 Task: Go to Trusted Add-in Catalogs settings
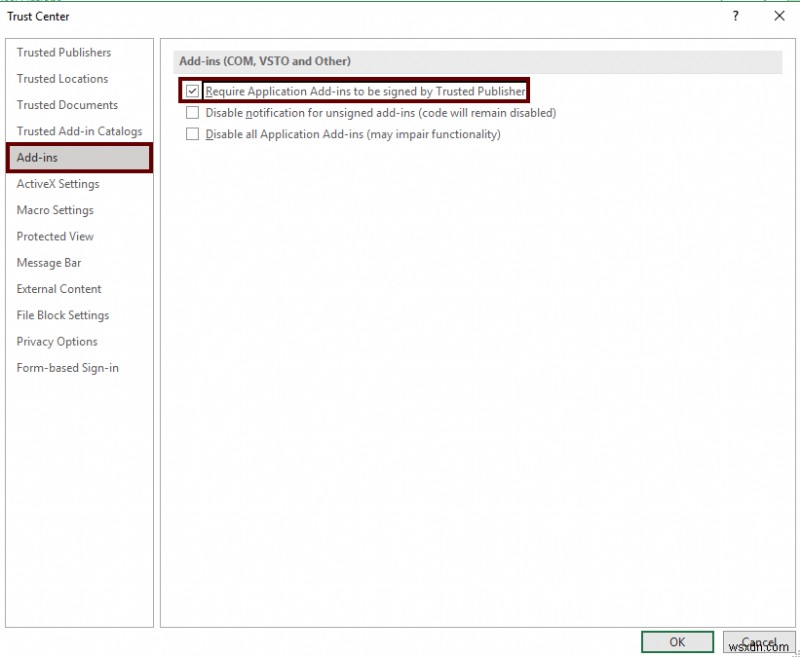[77, 131]
